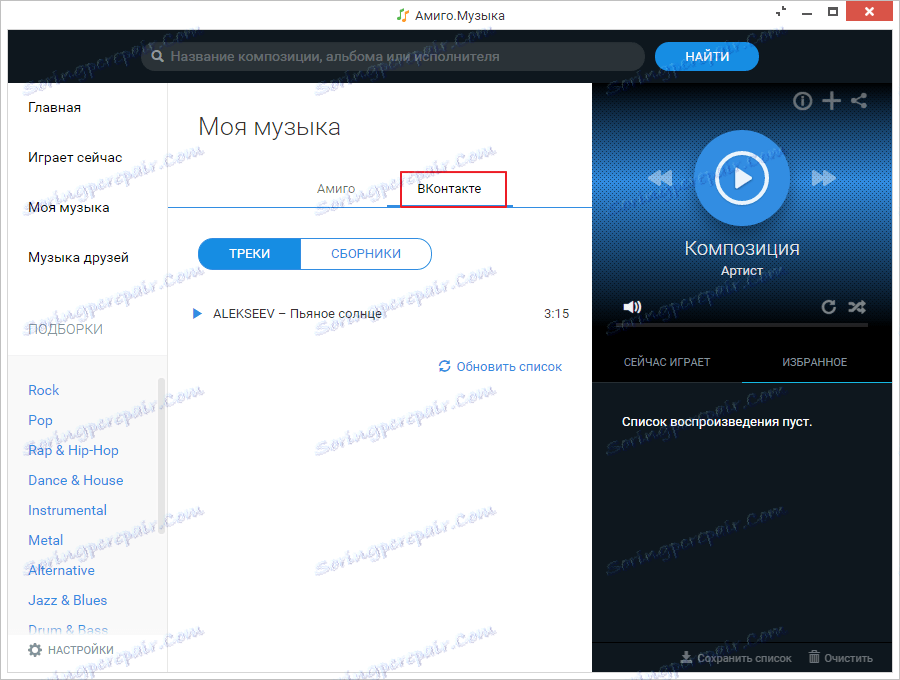Play the current composition with big play button
The image size is (900, 680).
coord(742,178)
